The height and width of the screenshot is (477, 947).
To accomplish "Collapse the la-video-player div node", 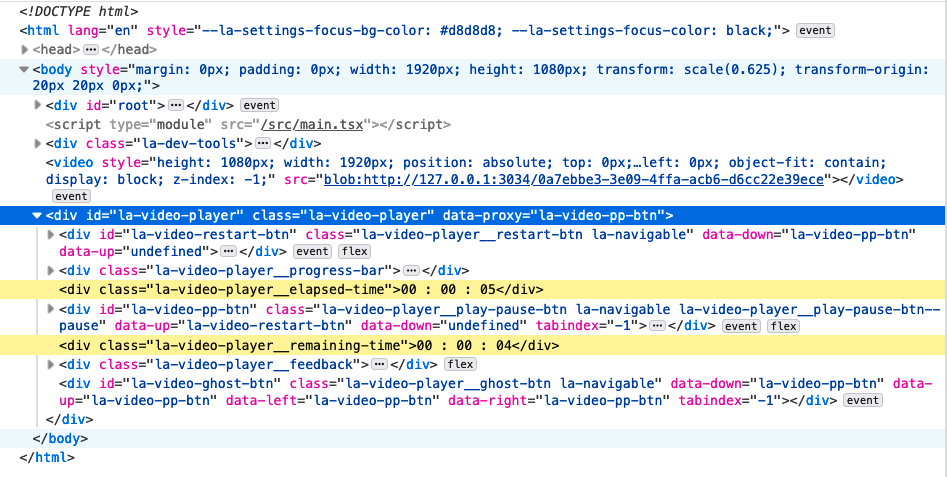I will click(37, 215).
